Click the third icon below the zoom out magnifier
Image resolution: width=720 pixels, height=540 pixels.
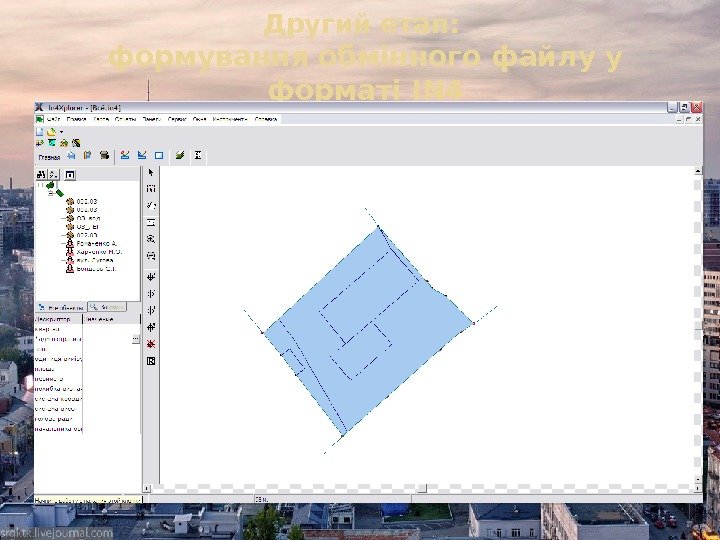click(x=151, y=311)
